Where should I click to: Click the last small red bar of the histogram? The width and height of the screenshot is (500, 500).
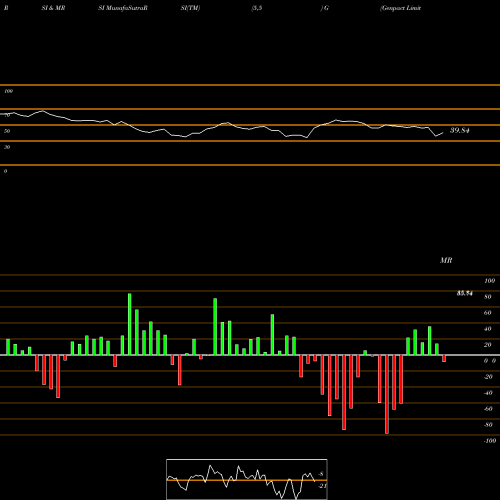click(444, 359)
